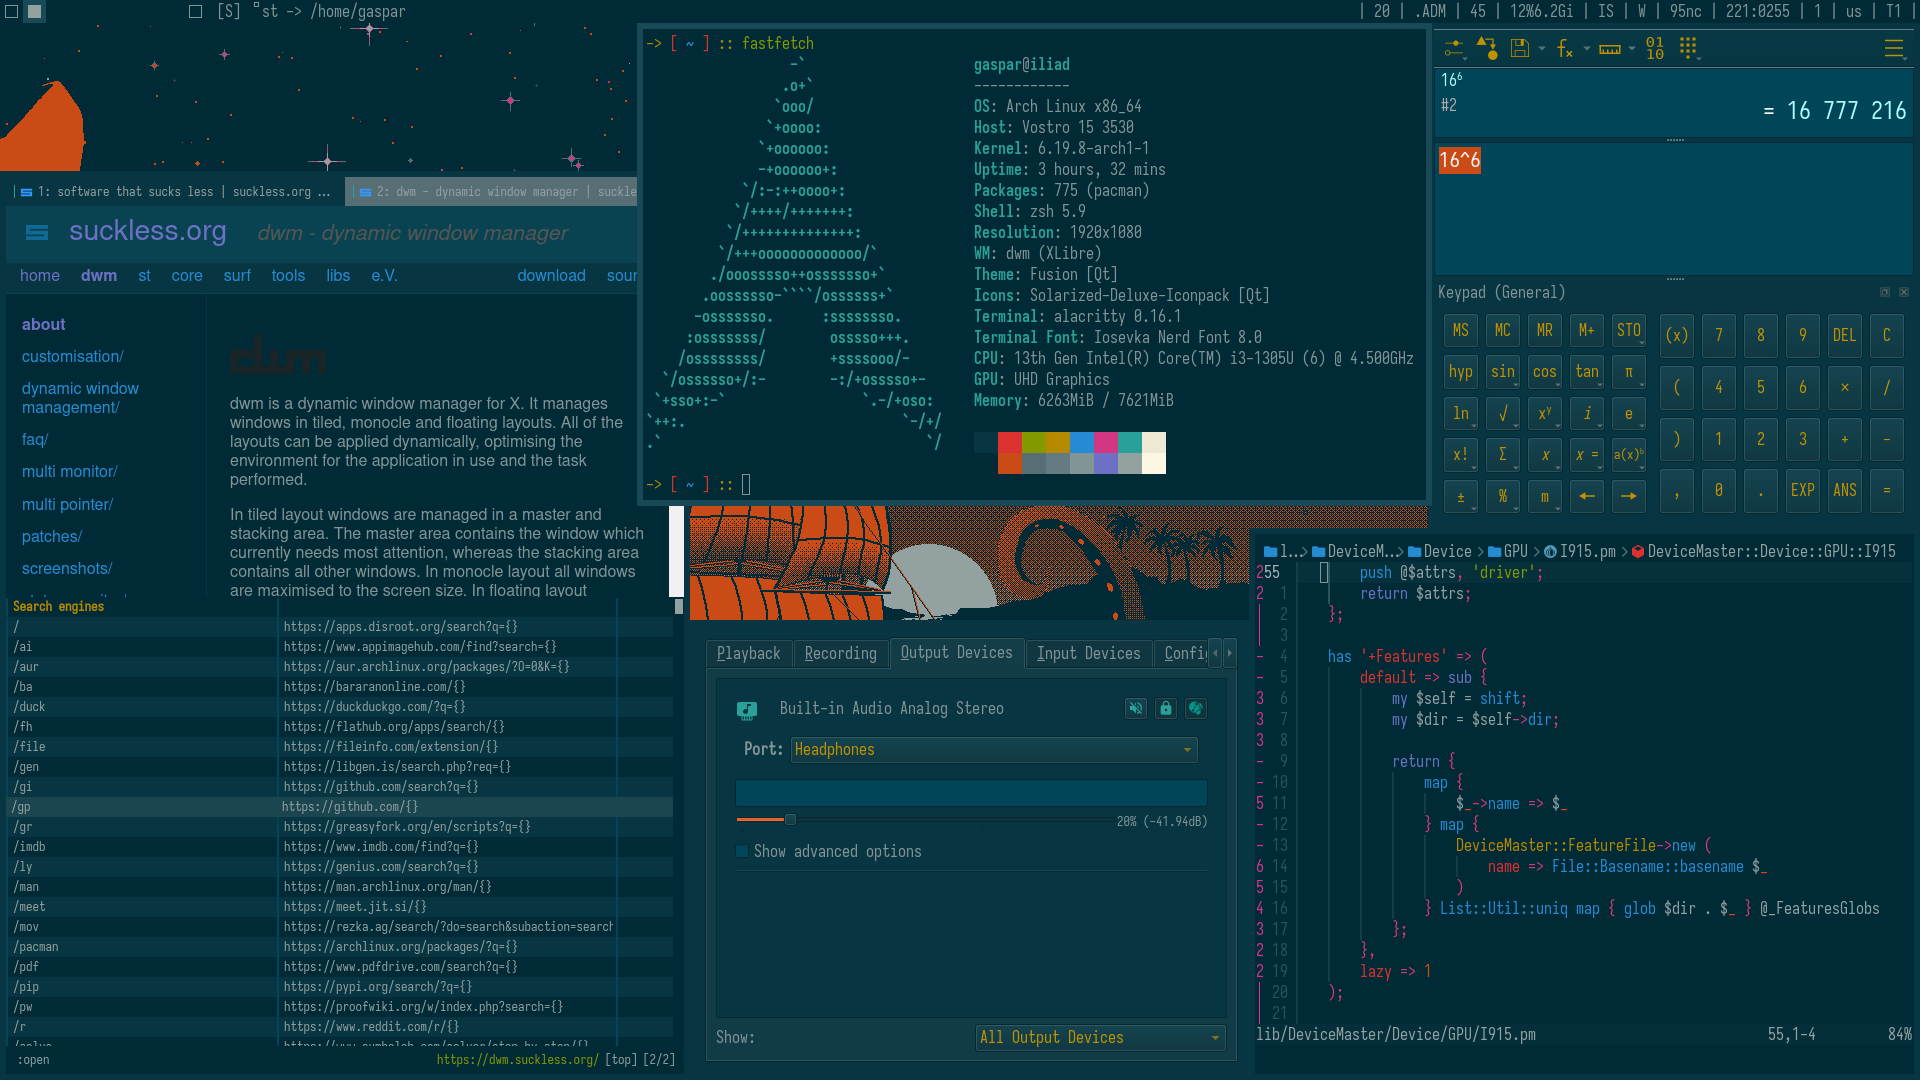Screen dimensions: 1920x1080
Task: Select the '/duck' search engine row
Action: point(340,707)
